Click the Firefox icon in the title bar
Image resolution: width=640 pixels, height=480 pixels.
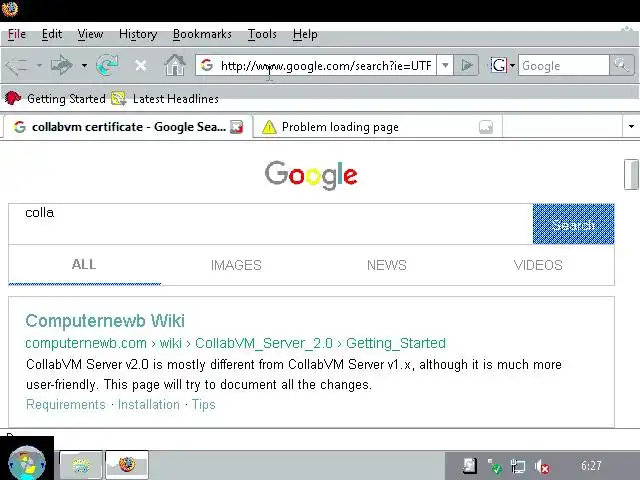pyautogui.click(x=10, y=9)
